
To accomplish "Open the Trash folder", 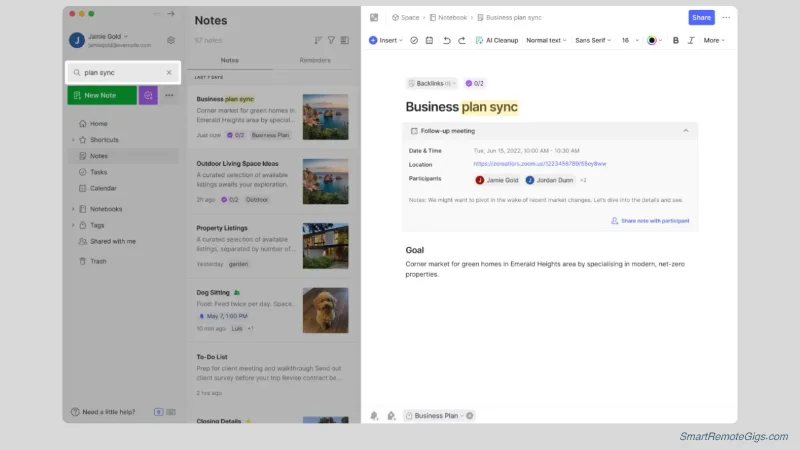I will click(x=93, y=261).
